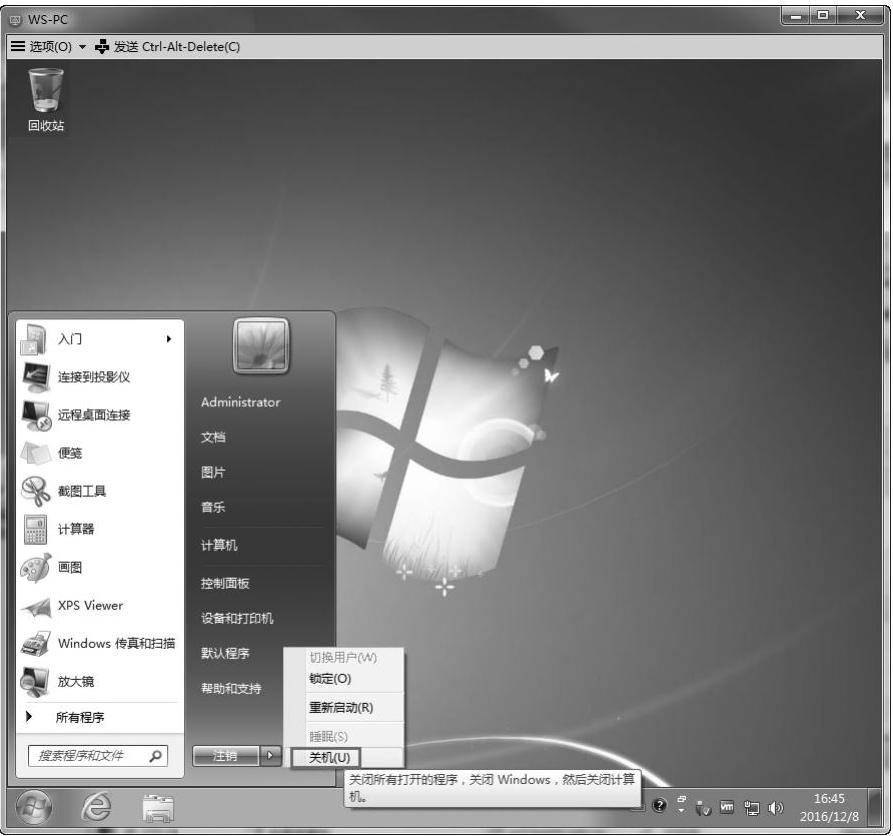
Task: Open the 选项(O) dropdown menu
Action: click(50, 47)
